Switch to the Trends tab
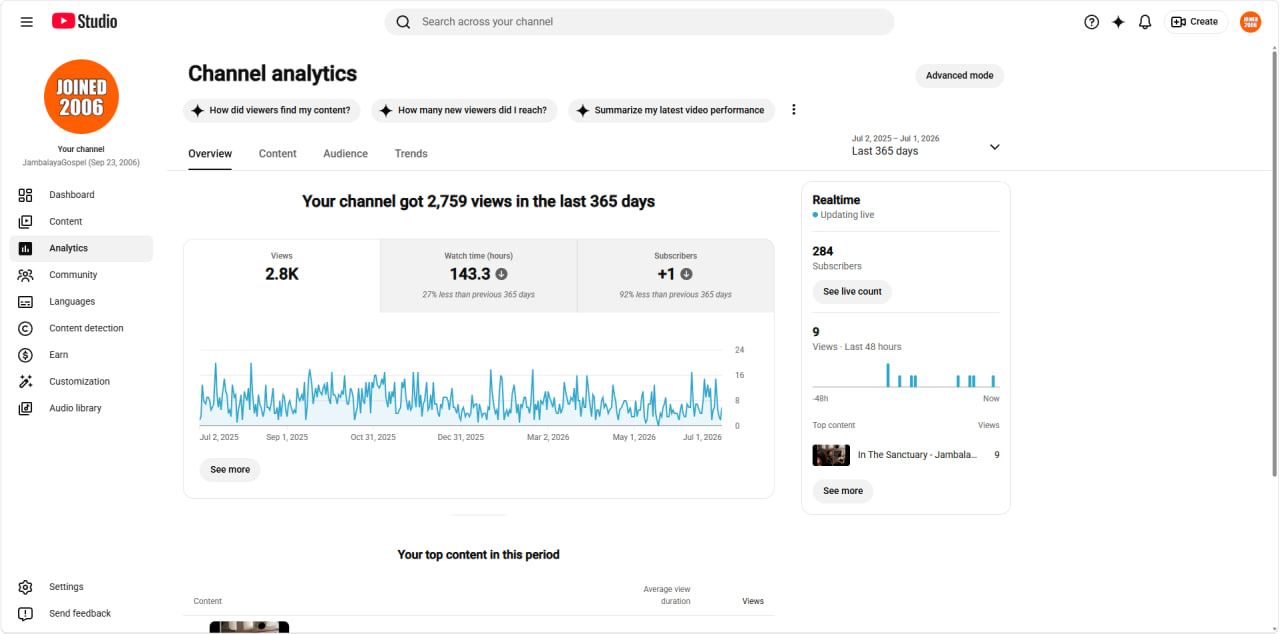This screenshot has width=1280, height=634. [x=411, y=154]
